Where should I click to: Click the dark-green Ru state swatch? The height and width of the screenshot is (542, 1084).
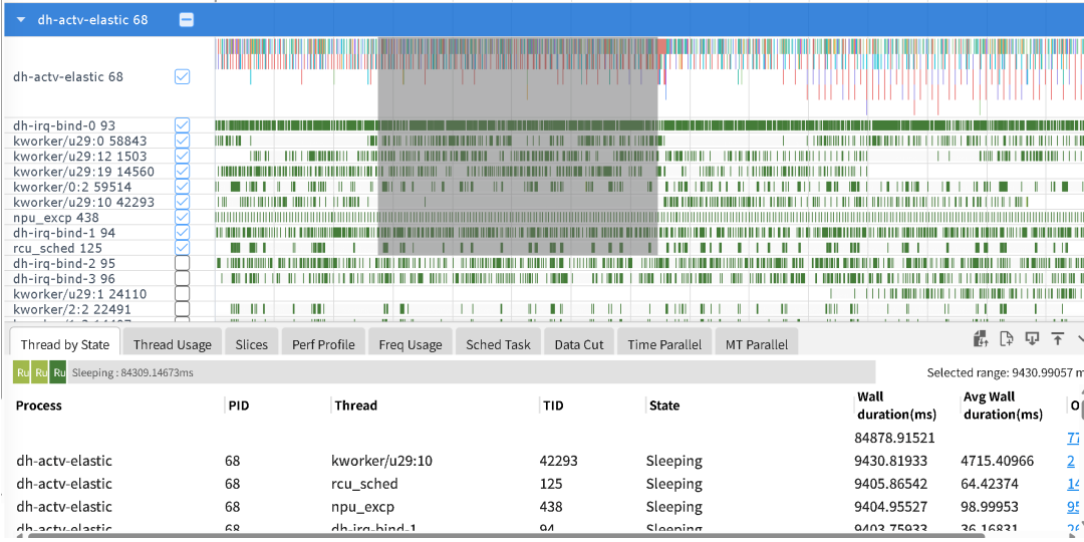click(x=58, y=373)
